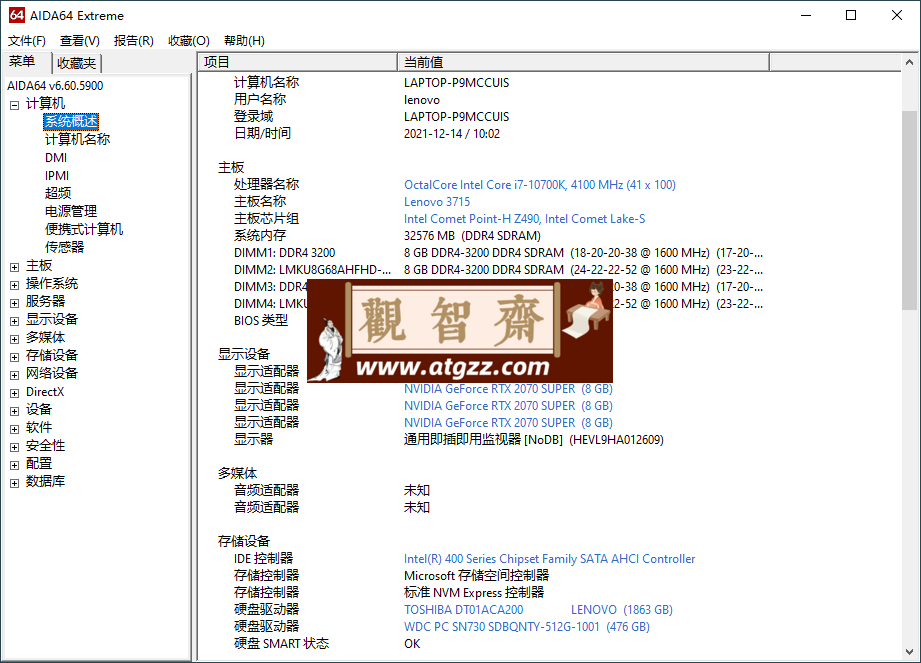Select the 登录域 row
Screen dimensions: 921x663
point(371,117)
